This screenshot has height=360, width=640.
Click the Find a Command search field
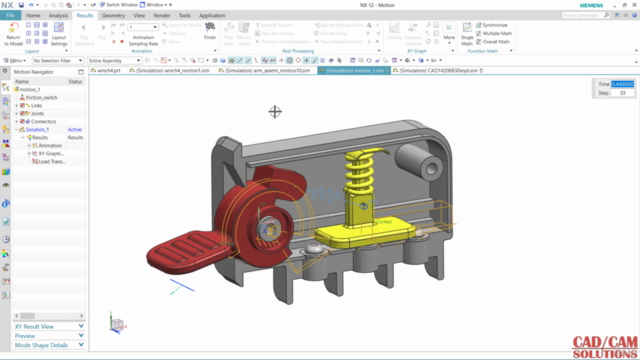pos(586,15)
